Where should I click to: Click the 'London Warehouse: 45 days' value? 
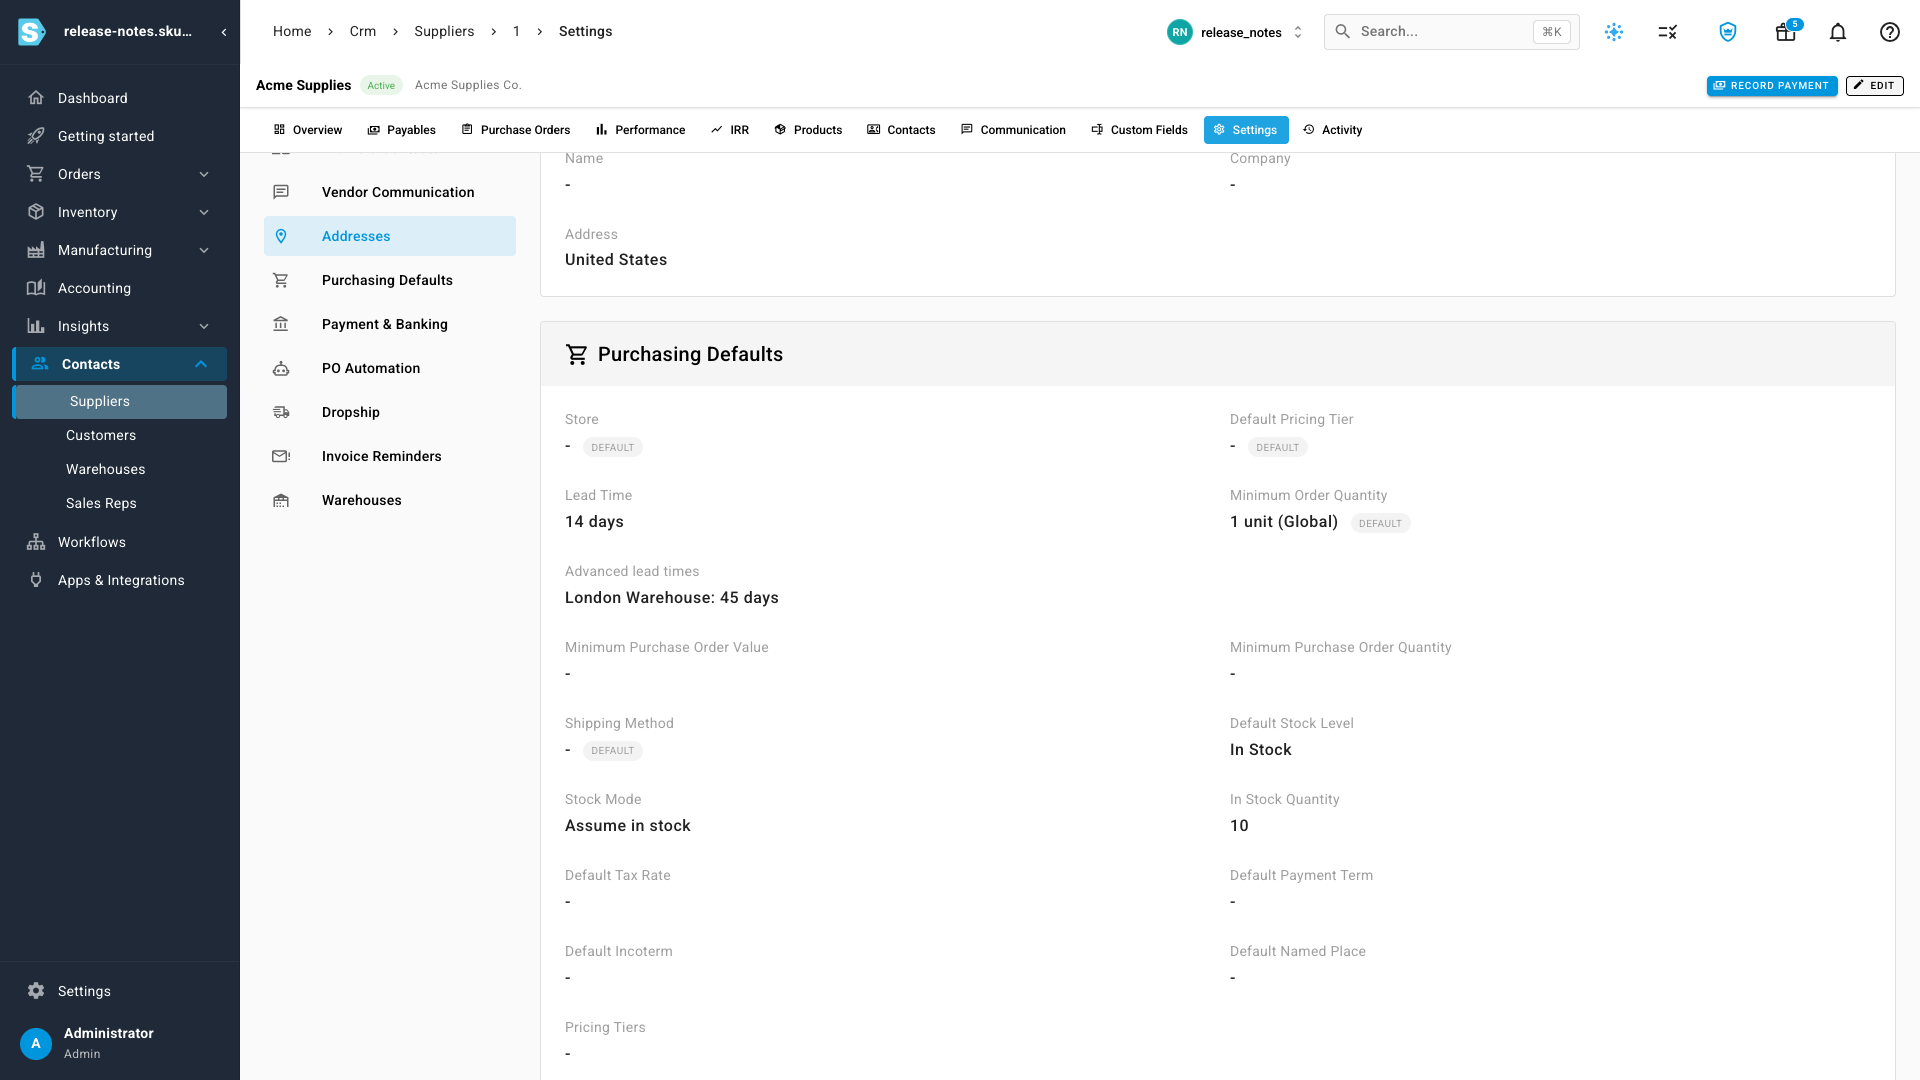click(672, 598)
